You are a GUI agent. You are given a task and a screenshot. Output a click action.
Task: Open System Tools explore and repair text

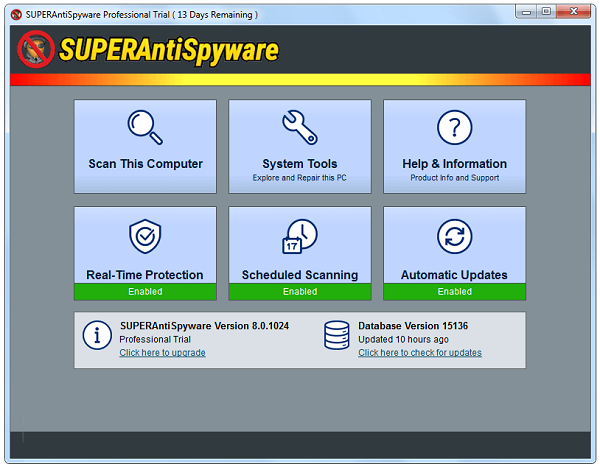coord(299,178)
